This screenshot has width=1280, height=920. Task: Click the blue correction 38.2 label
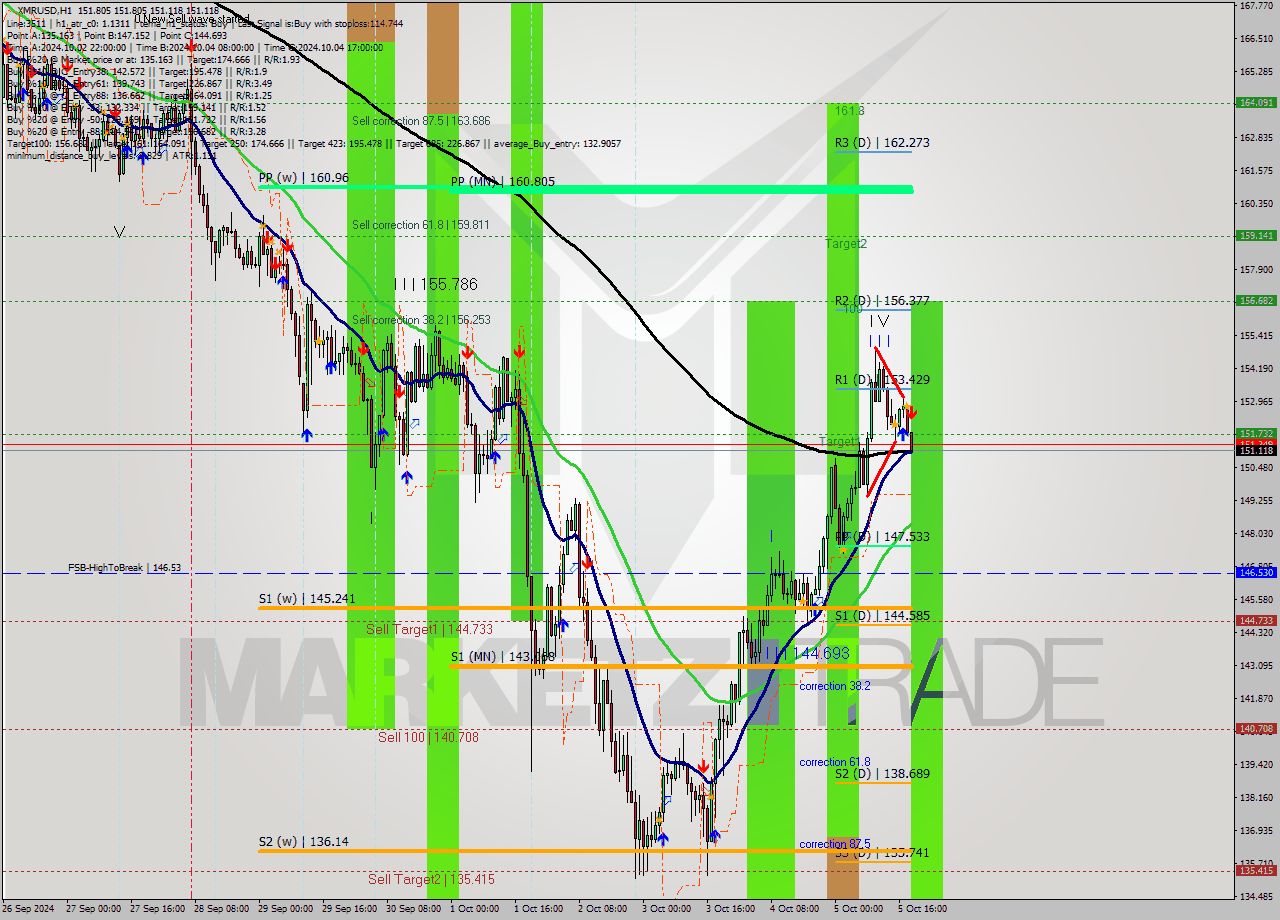(x=834, y=686)
